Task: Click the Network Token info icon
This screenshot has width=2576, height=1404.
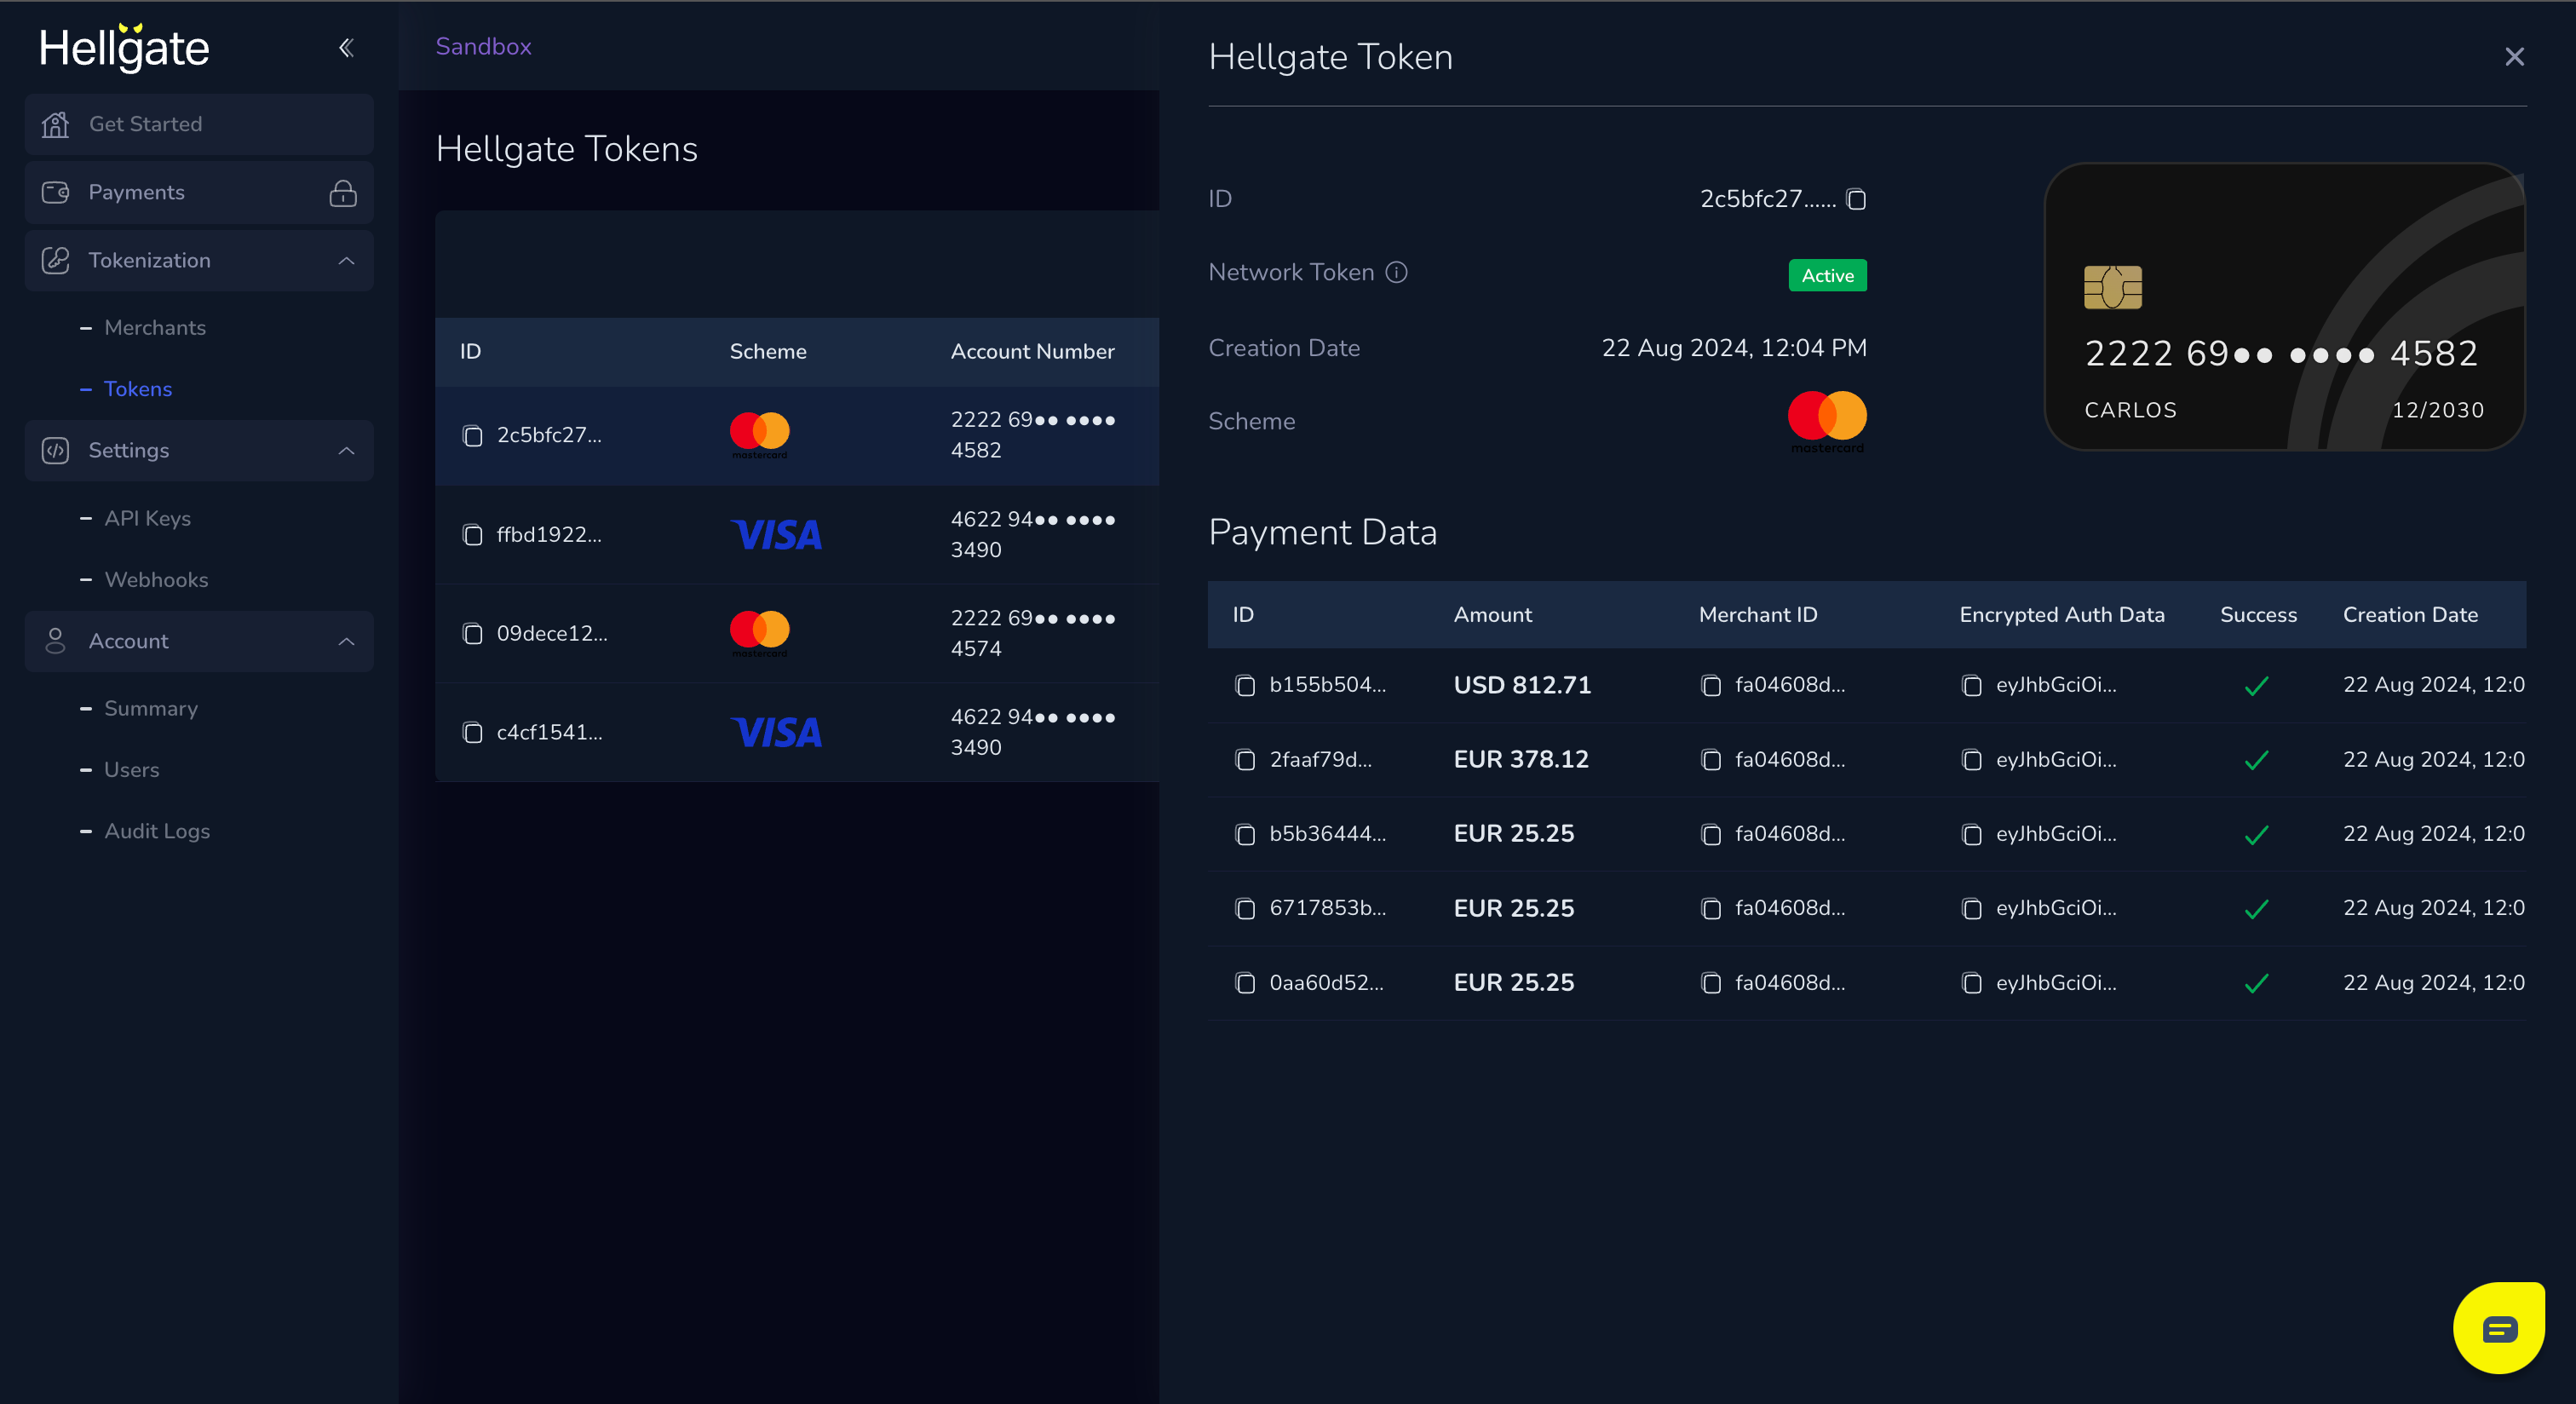Action: [1396, 272]
